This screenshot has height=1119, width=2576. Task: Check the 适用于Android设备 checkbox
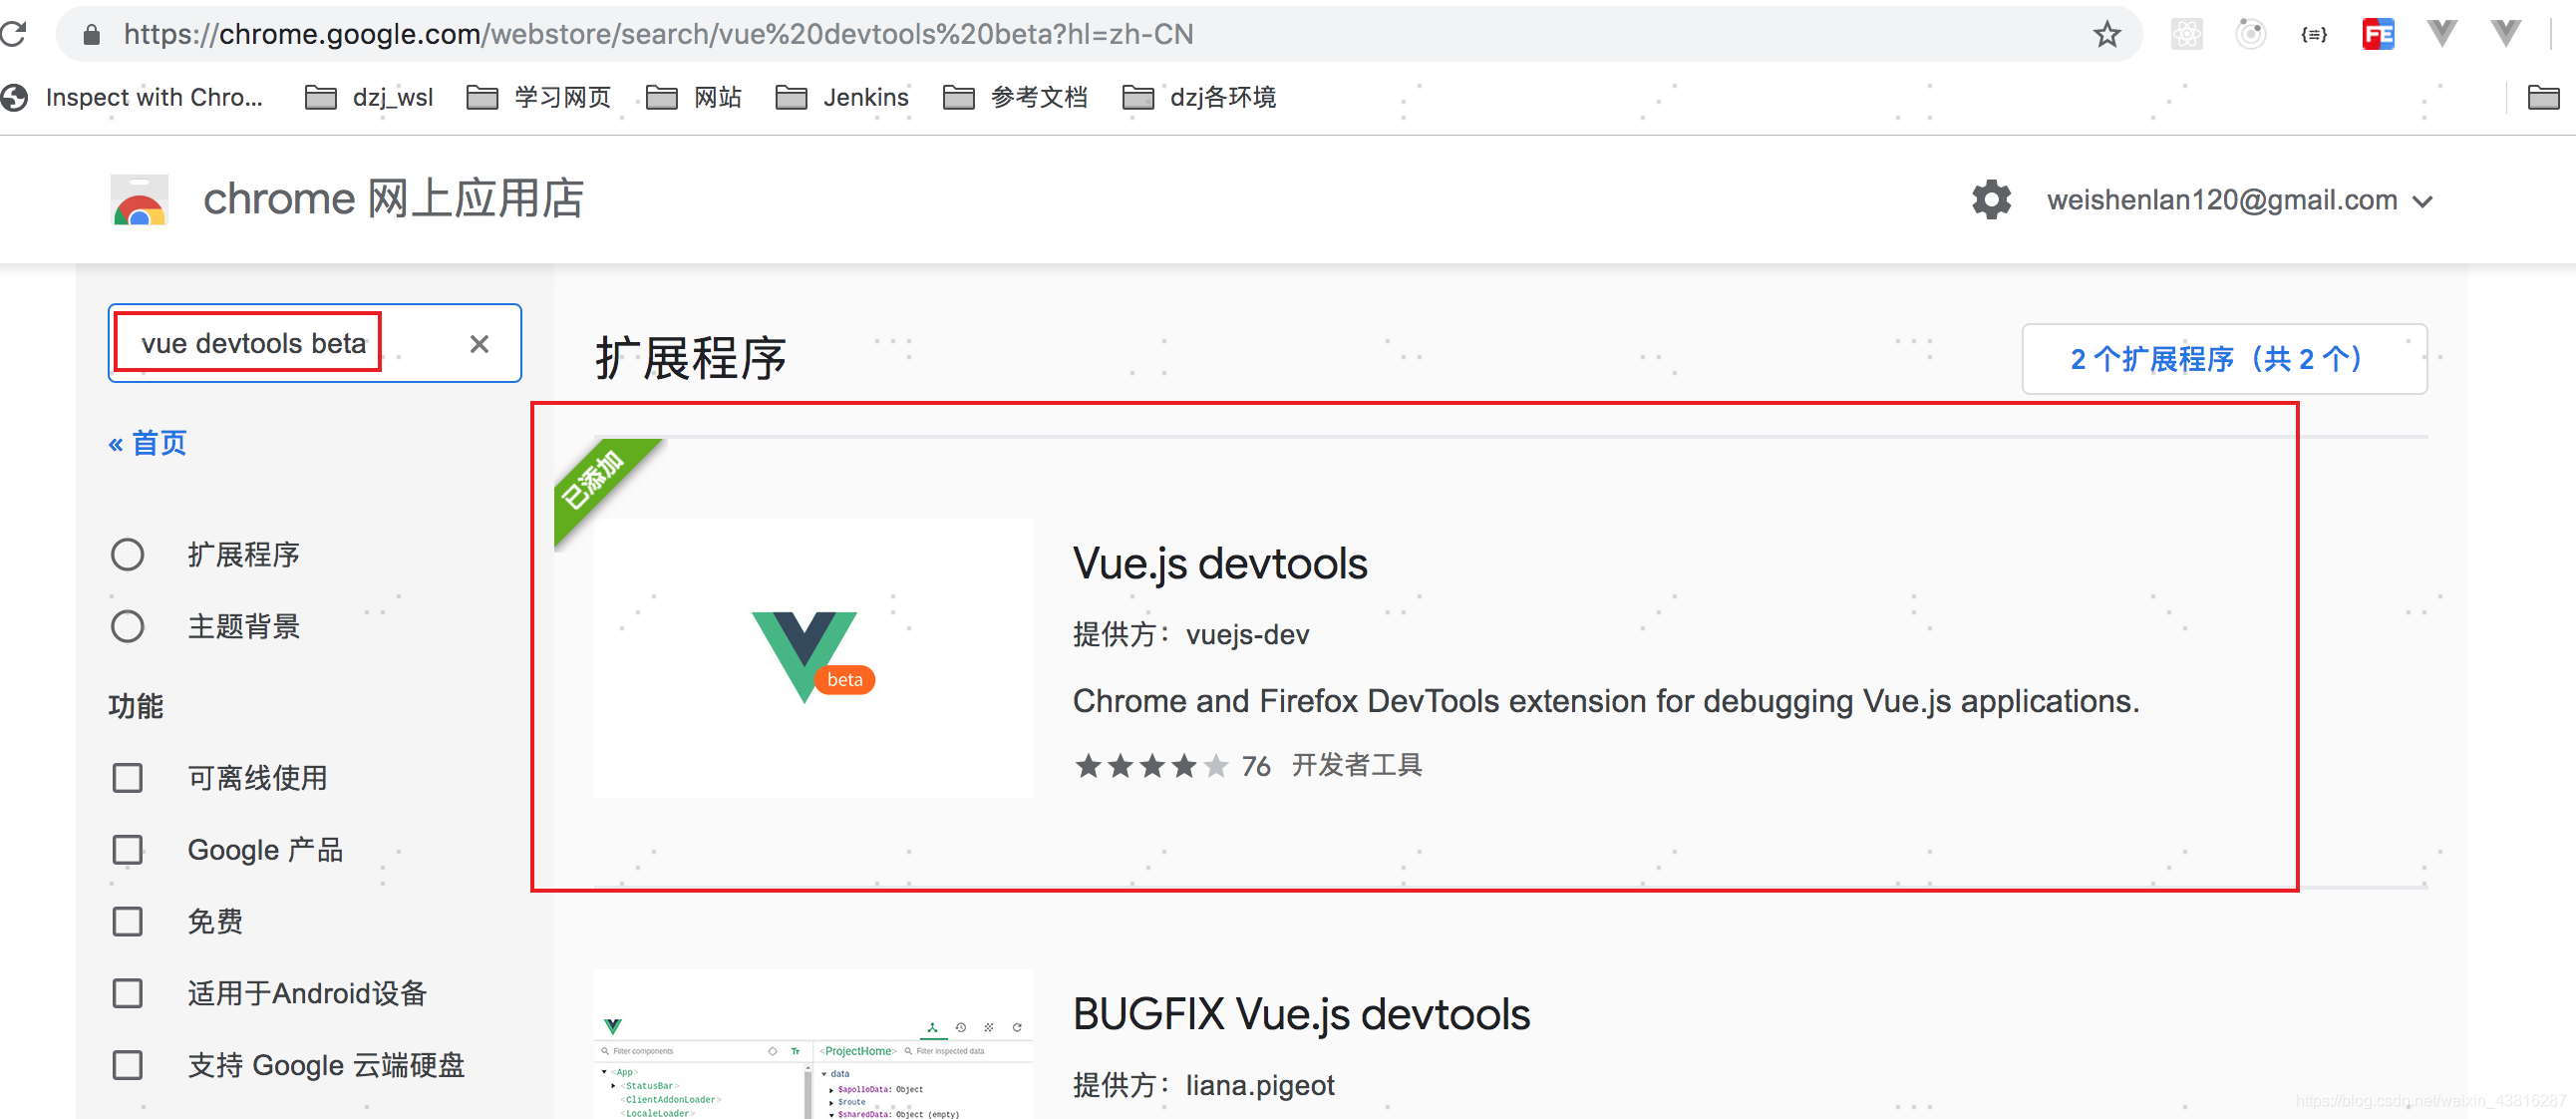[x=127, y=993]
